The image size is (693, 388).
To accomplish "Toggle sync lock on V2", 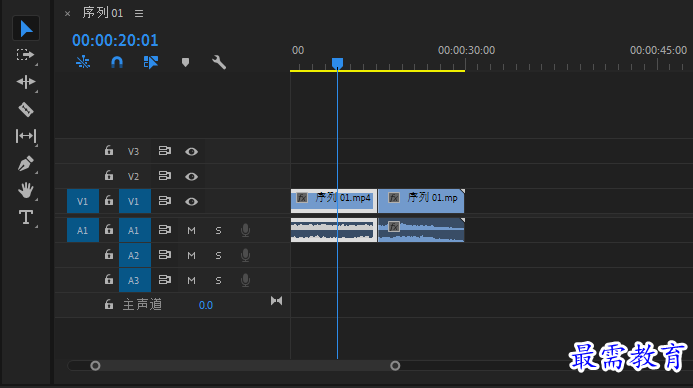I will click(x=165, y=176).
